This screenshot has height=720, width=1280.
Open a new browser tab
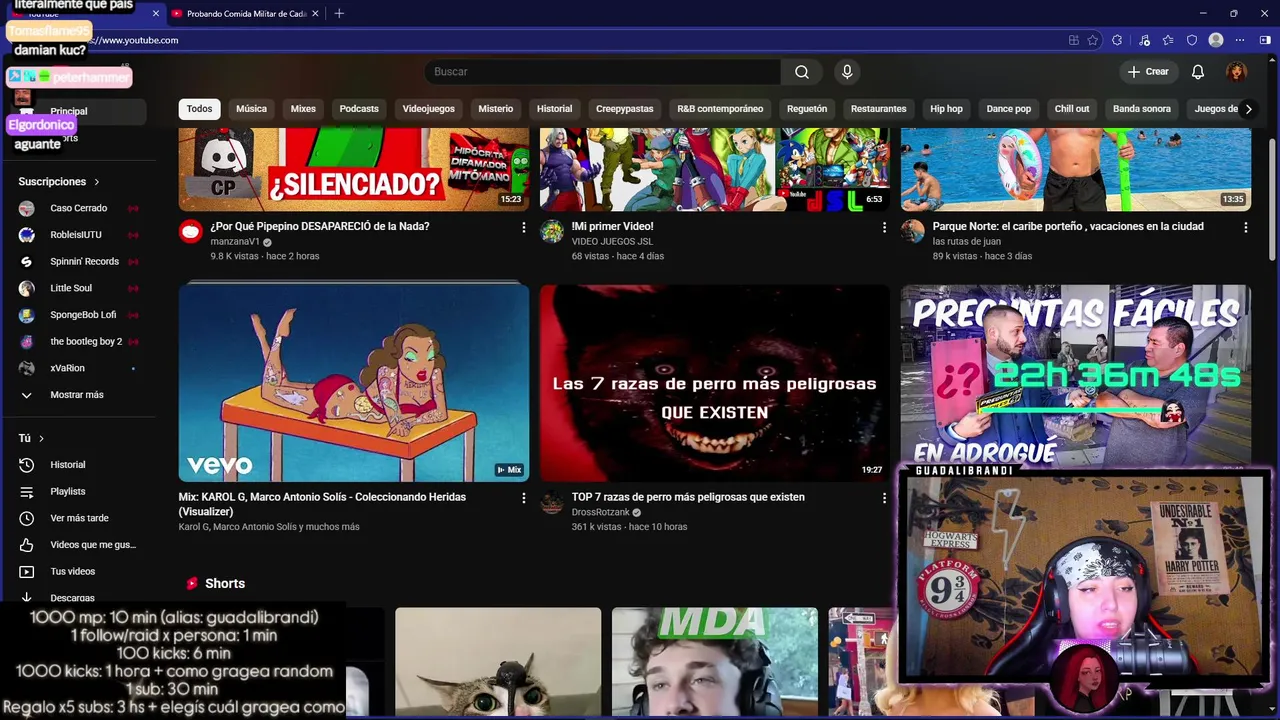point(339,13)
